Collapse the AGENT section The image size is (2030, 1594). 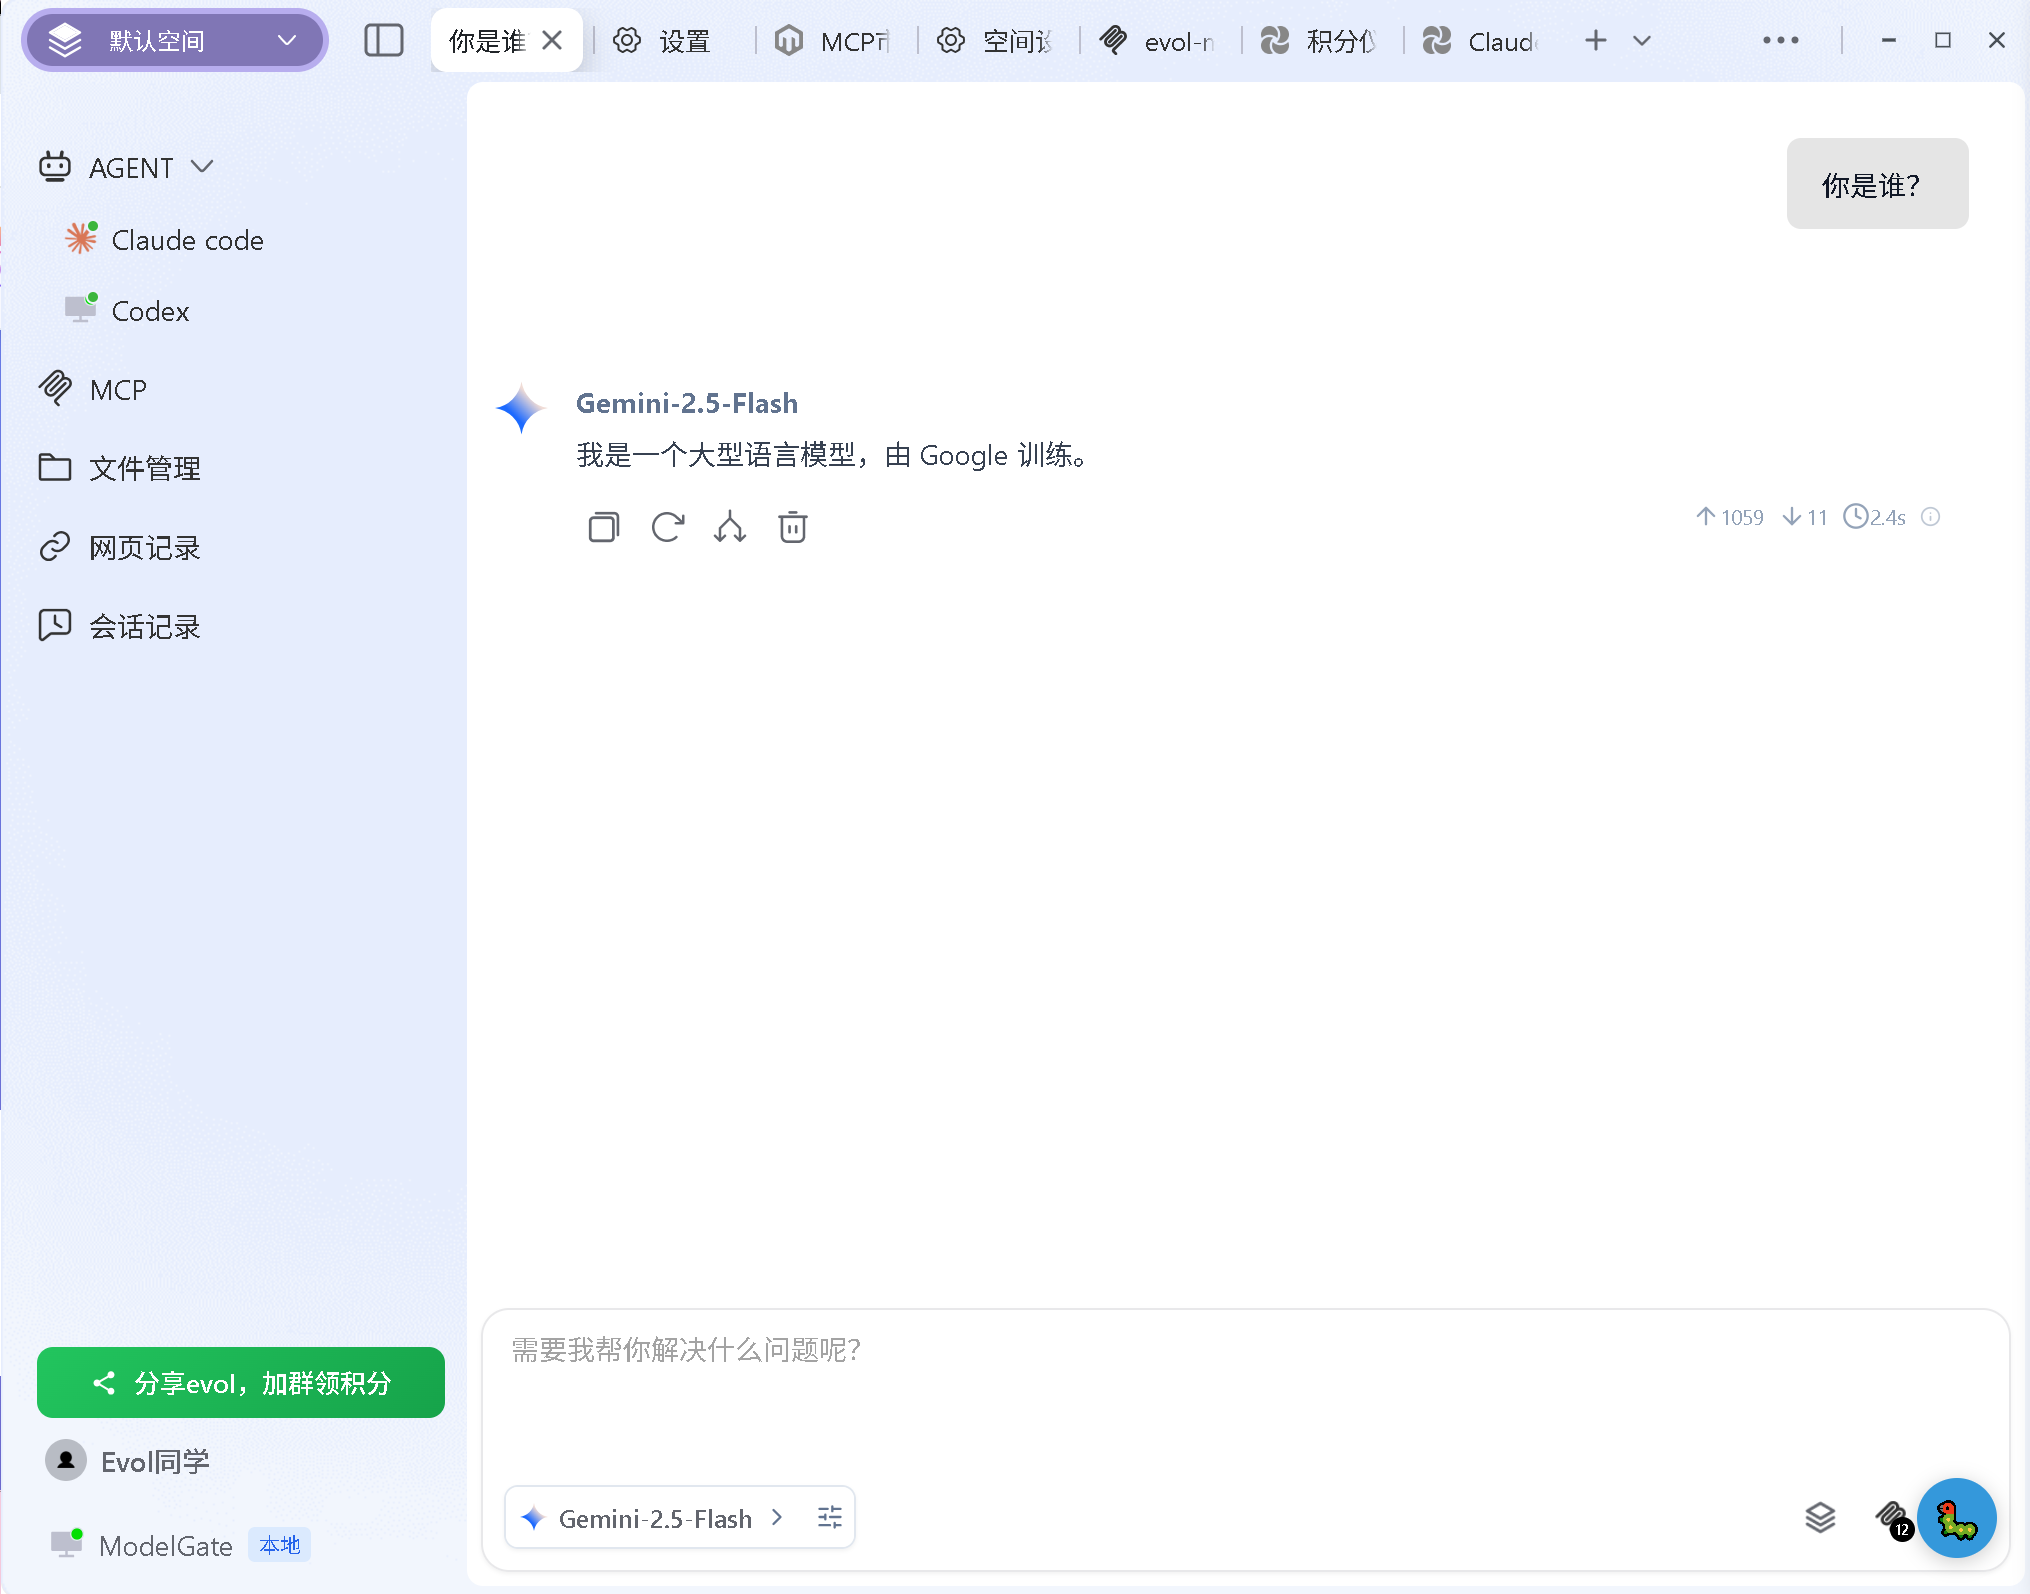click(x=204, y=166)
